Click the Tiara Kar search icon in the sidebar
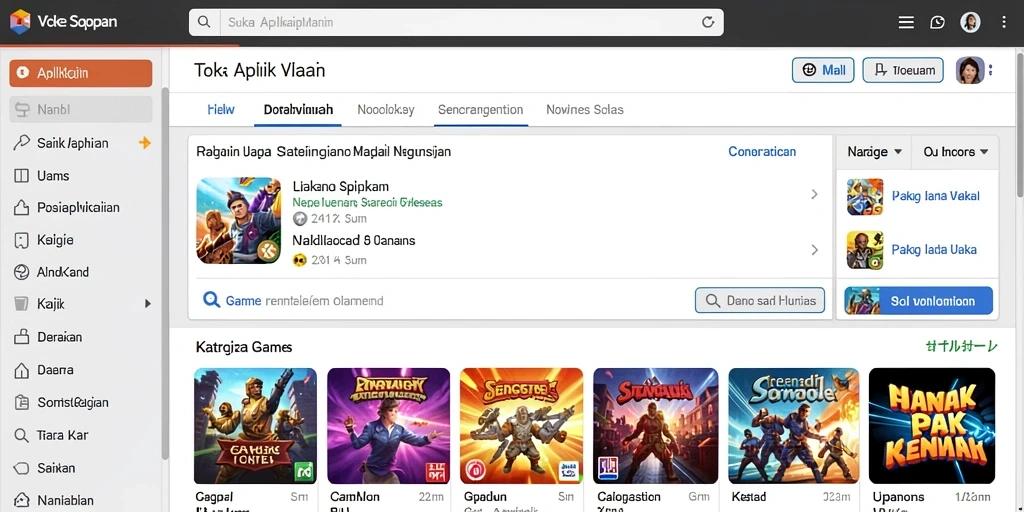The image size is (1024, 512). pyautogui.click(x=21, y=435)
